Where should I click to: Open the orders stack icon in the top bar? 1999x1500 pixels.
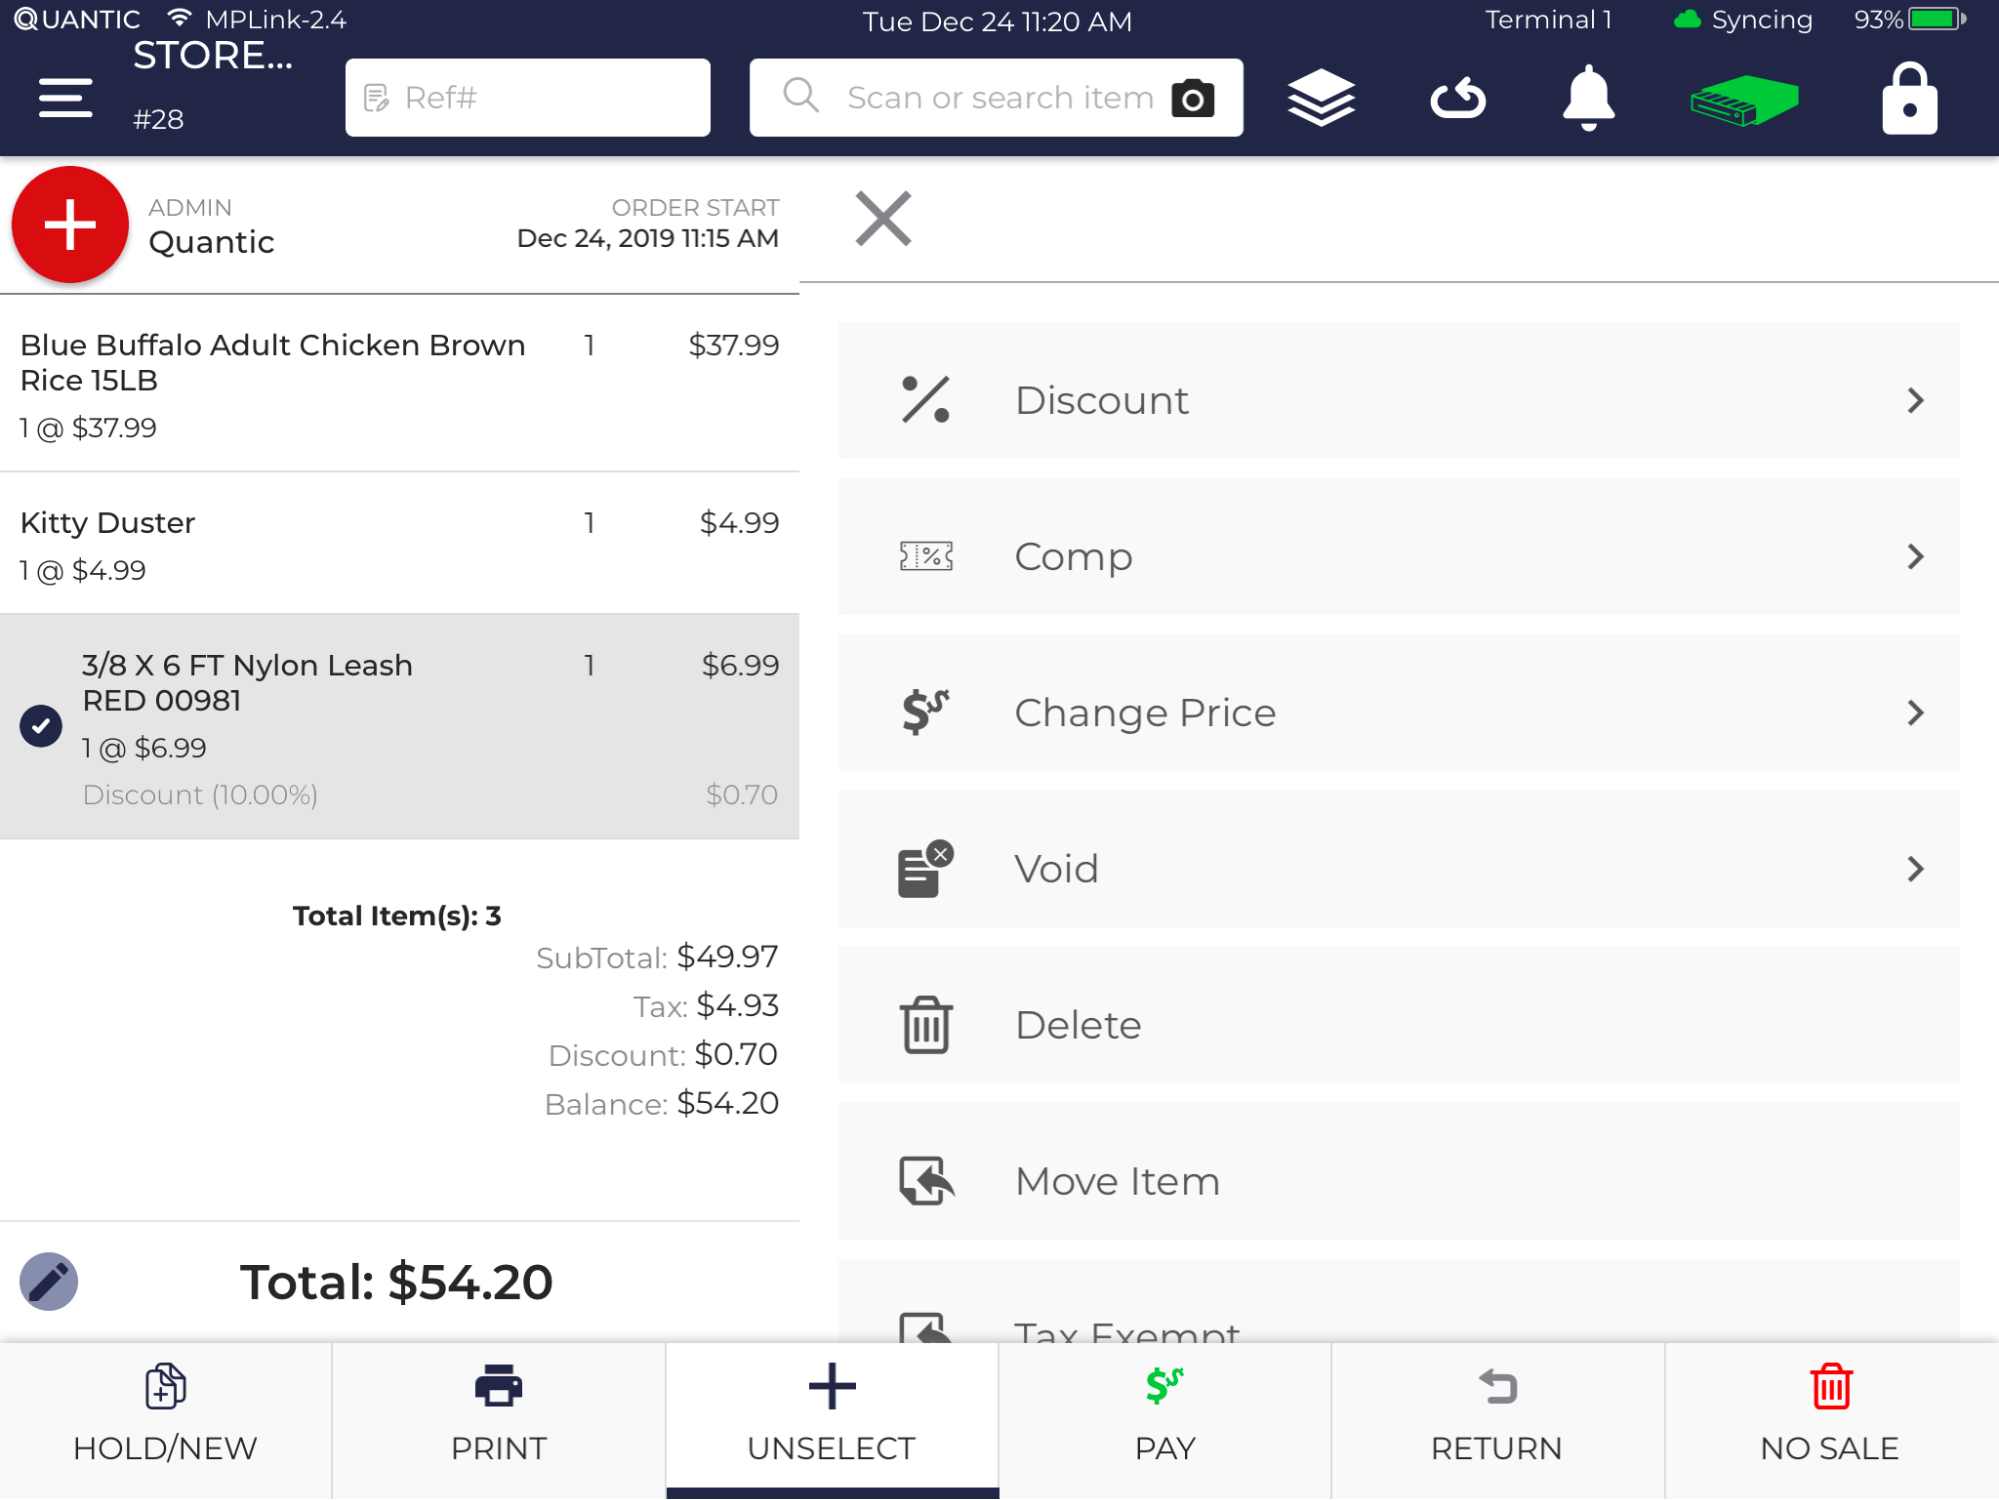coord(1320,97)
